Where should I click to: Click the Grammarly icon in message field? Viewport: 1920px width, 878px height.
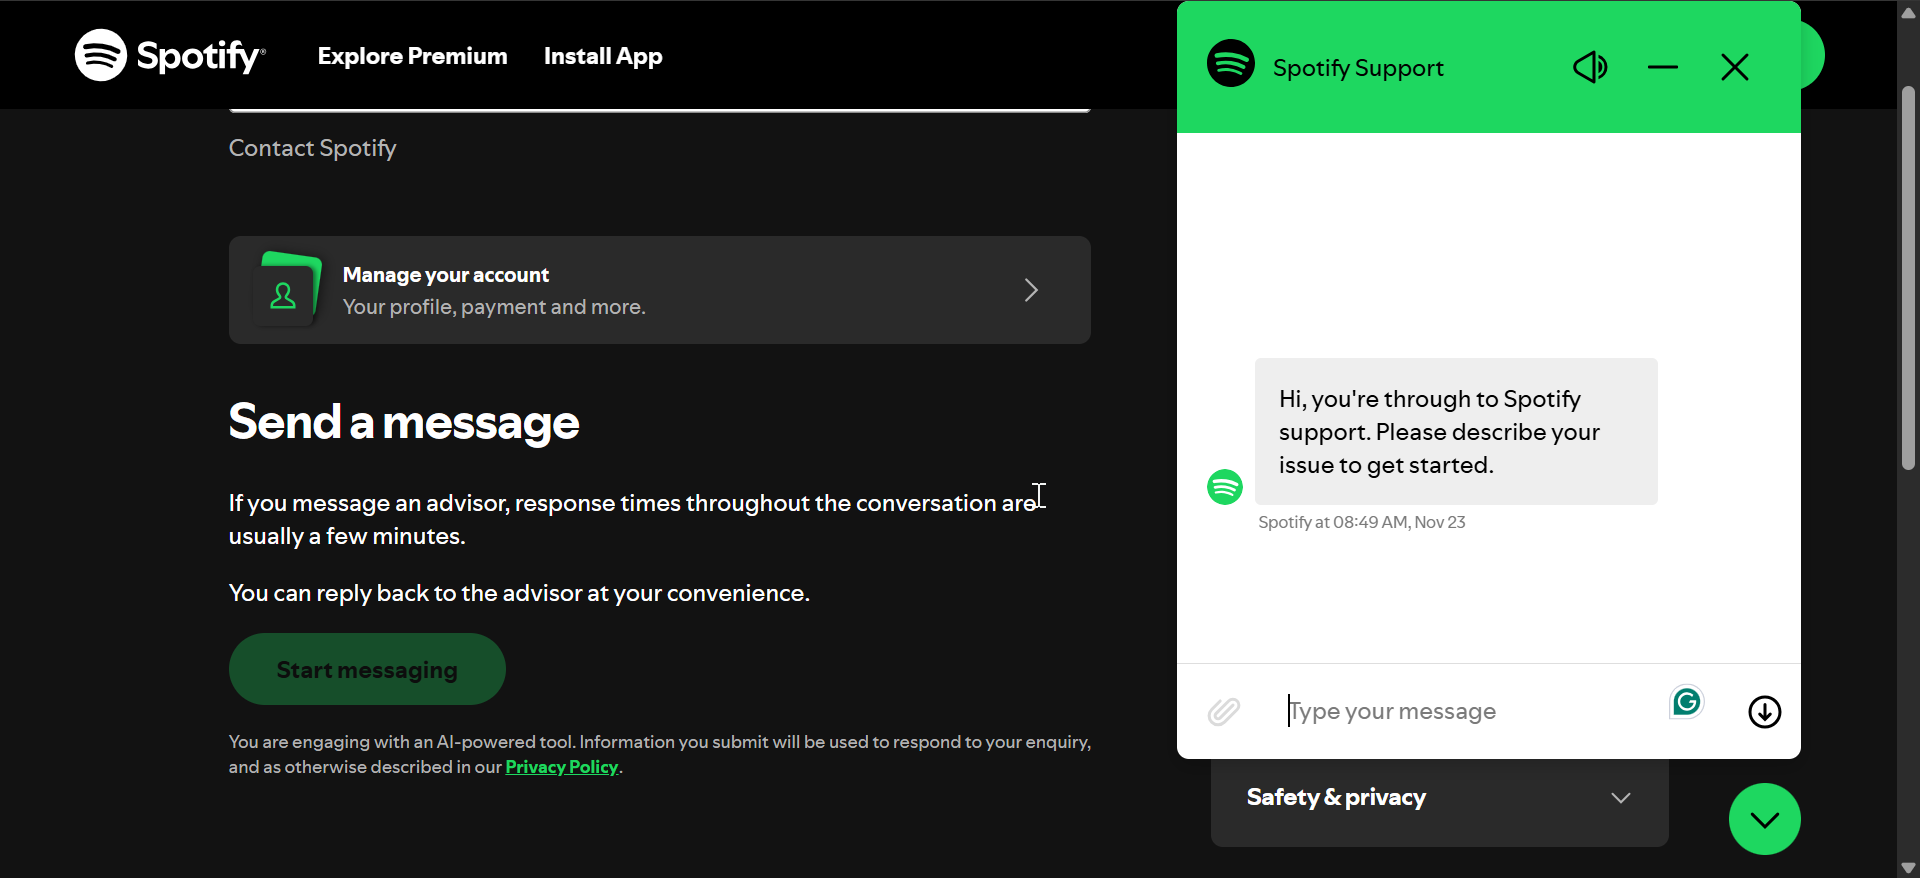click(1686, 702)
